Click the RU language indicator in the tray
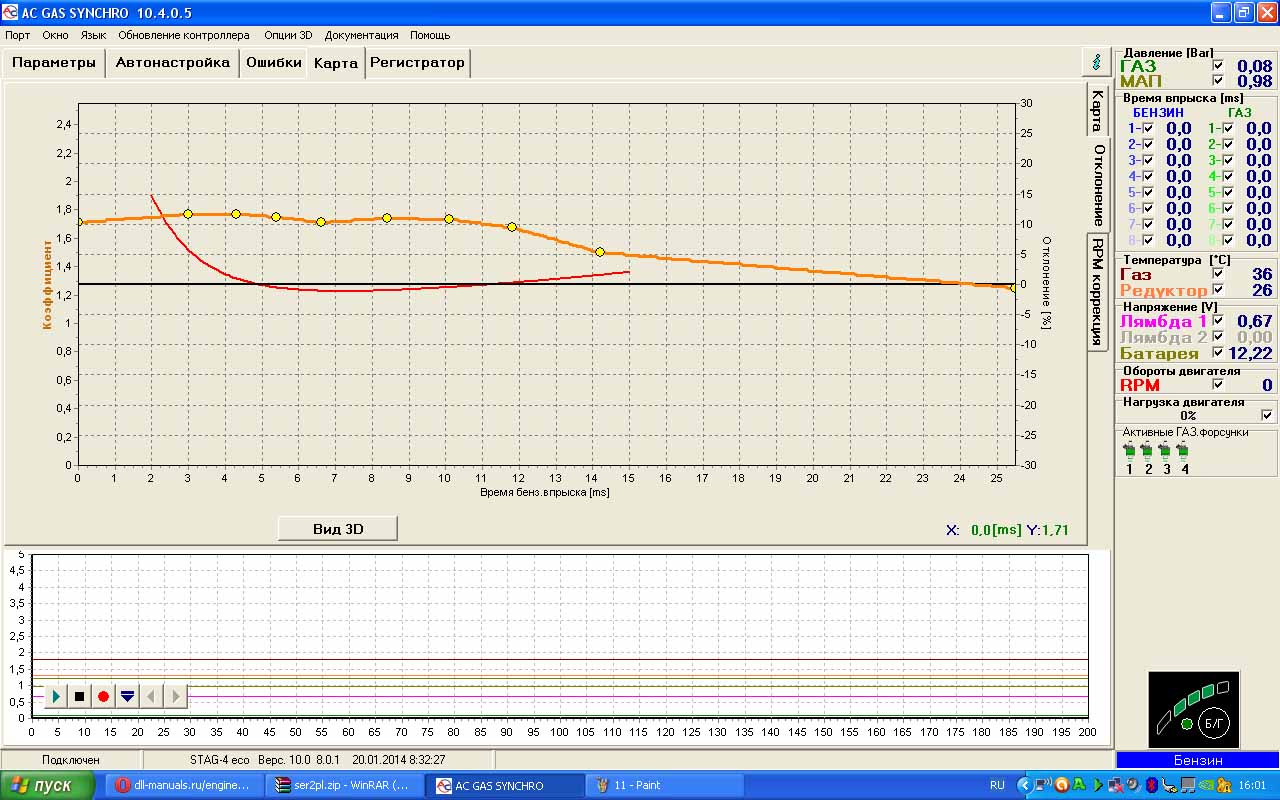This screenshot has height=800, width=1280. (997, 785)
